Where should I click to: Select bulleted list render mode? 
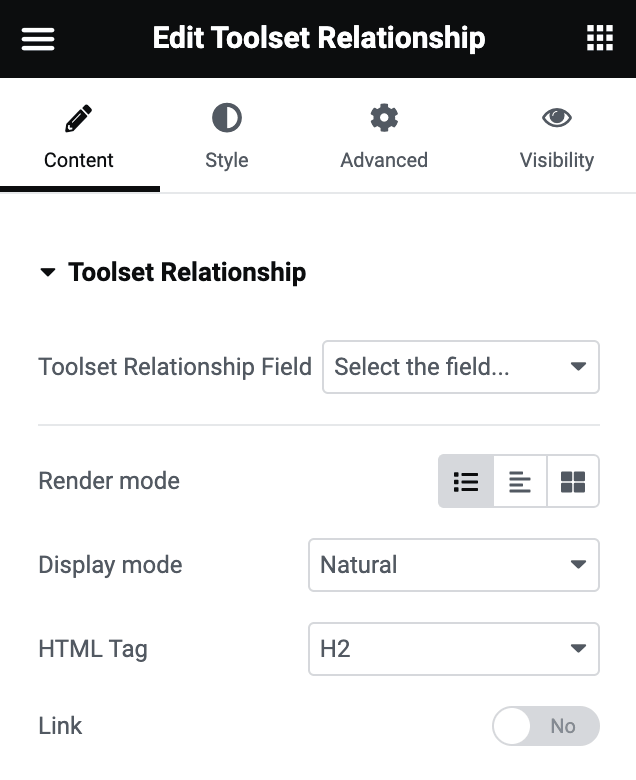coord(466,482)
